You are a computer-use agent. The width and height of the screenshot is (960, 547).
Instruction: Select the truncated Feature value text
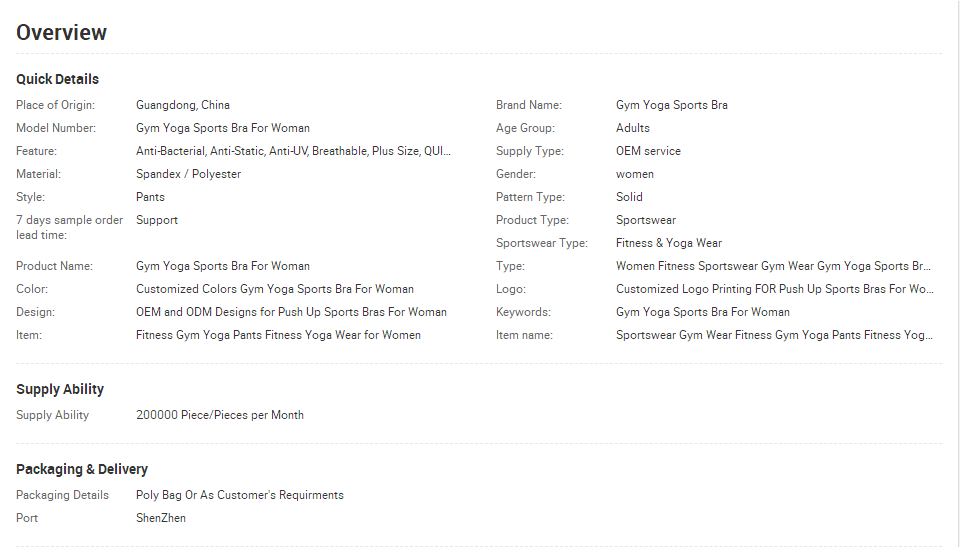(x=293, y=151)
